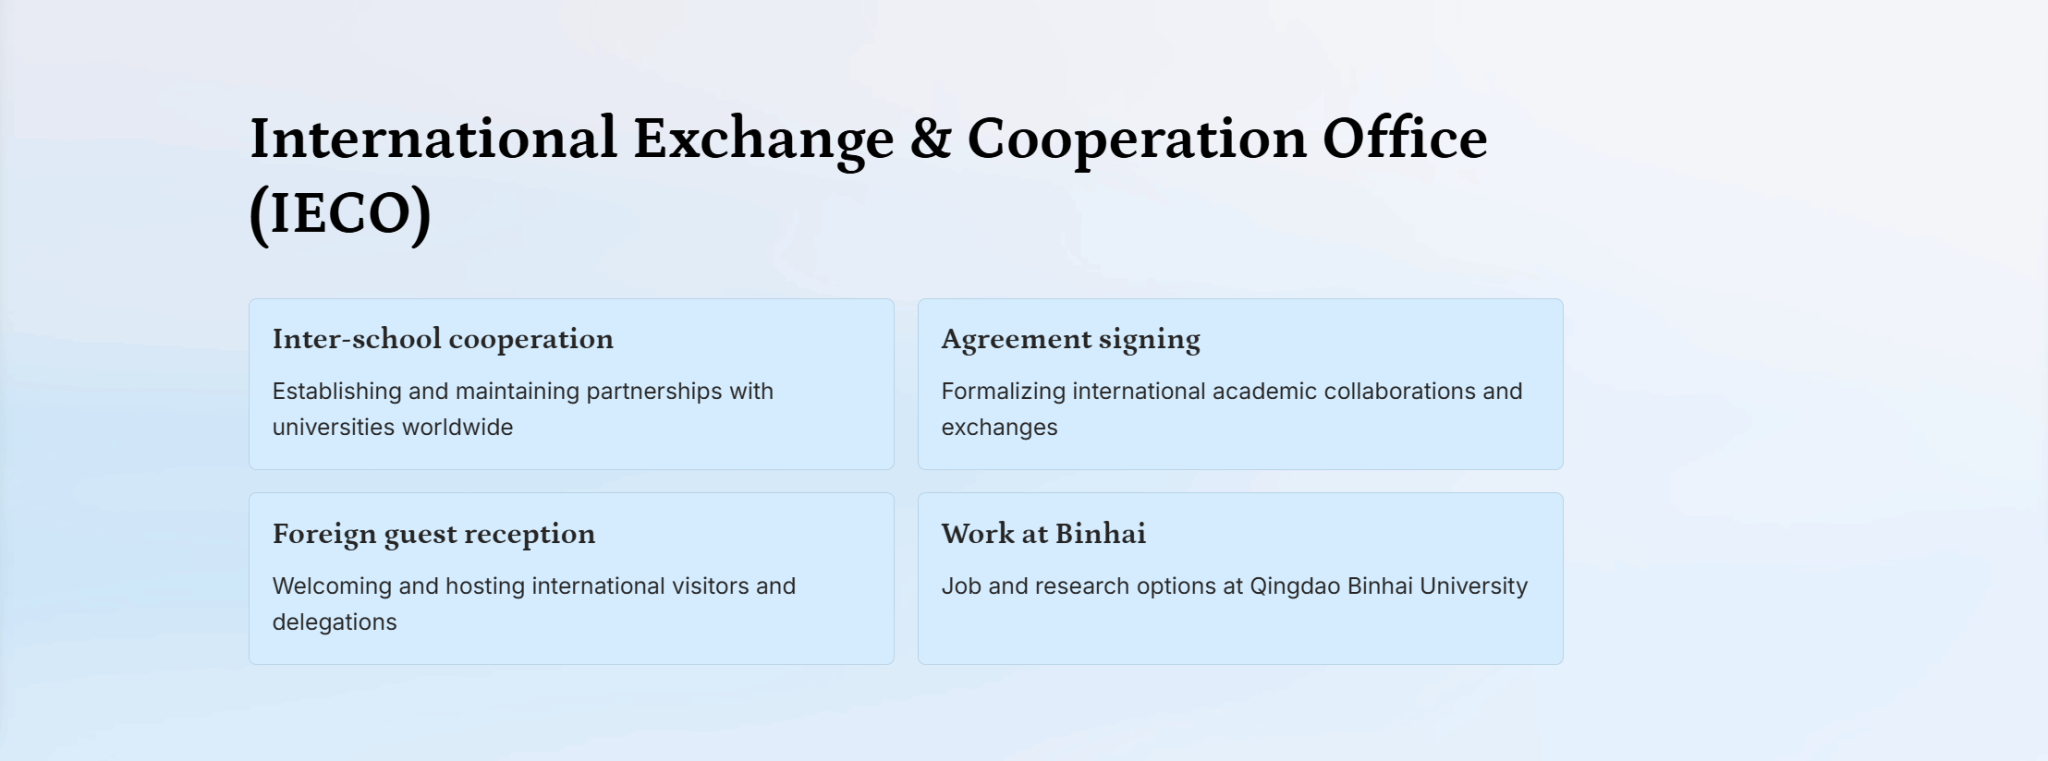The image size is (2048, 761).
Task: Click 'universities worldwide' text in first card
Action: [392, 427]
